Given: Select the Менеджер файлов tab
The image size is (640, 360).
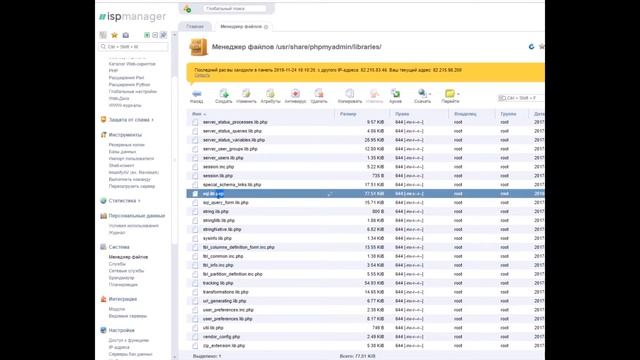Looking at the screenshot, I should coord(241,27).
